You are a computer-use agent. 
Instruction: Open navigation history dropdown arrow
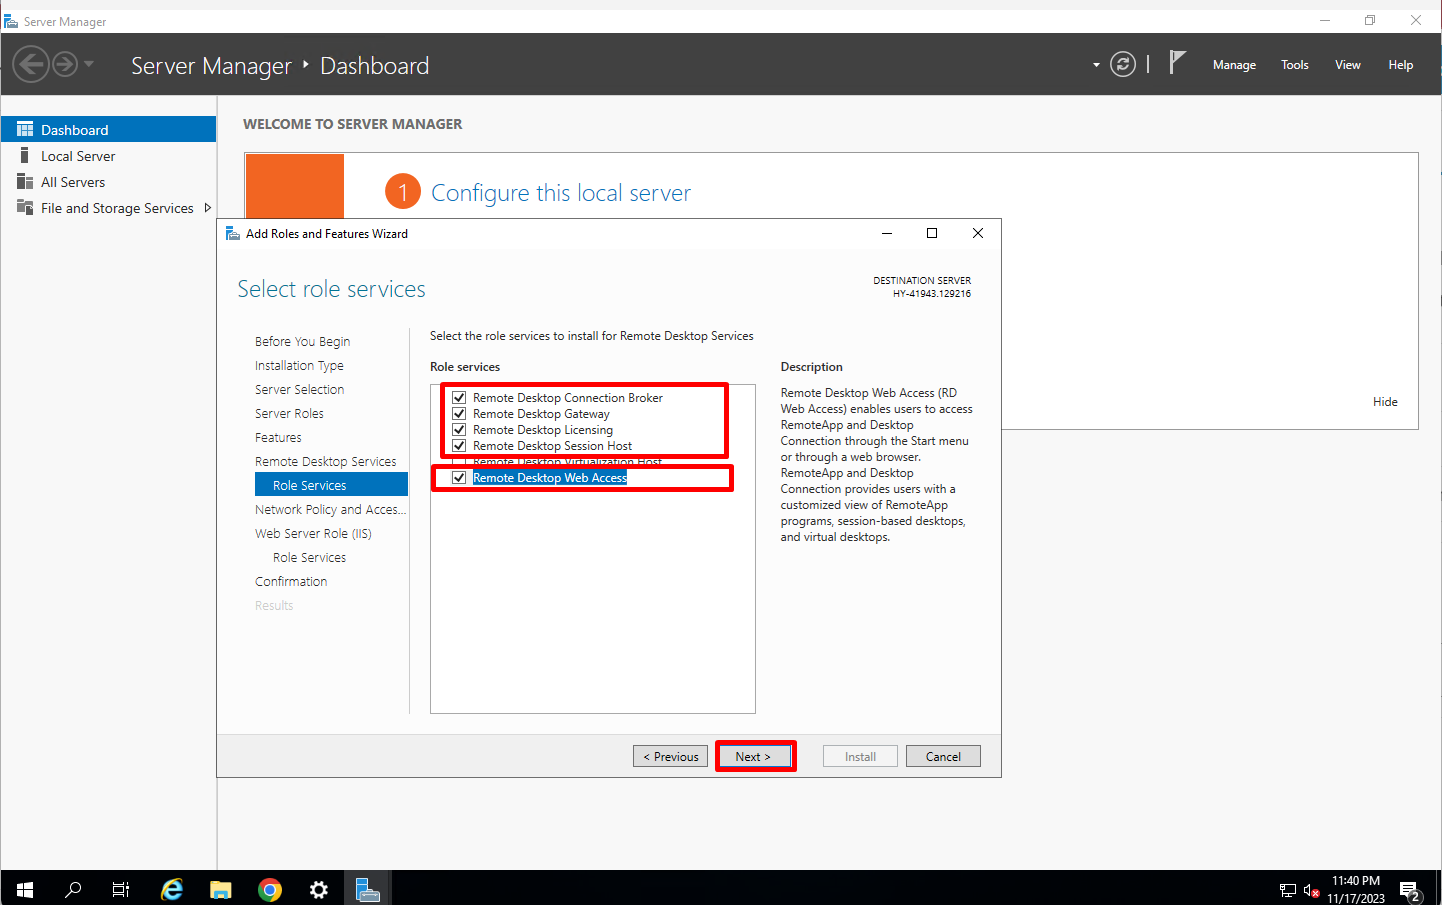coord(89,65)
